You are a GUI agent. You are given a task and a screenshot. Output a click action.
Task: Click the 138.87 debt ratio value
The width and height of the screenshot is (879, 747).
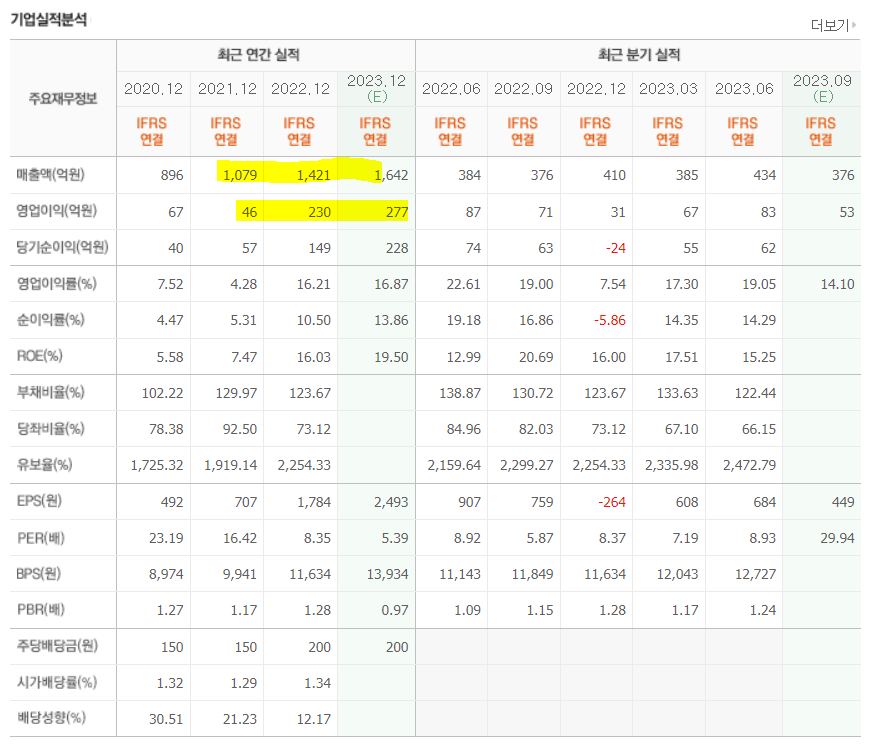click(x=460, y=393)
